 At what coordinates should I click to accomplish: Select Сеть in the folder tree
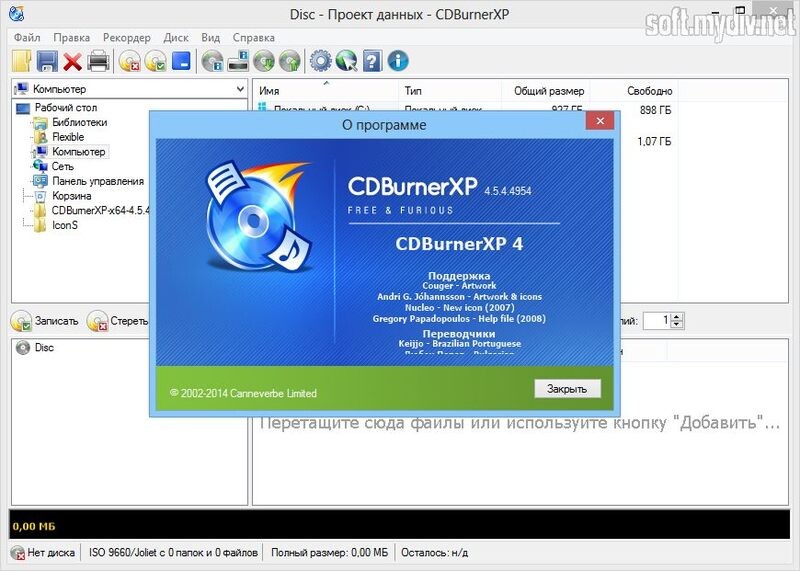62,167
